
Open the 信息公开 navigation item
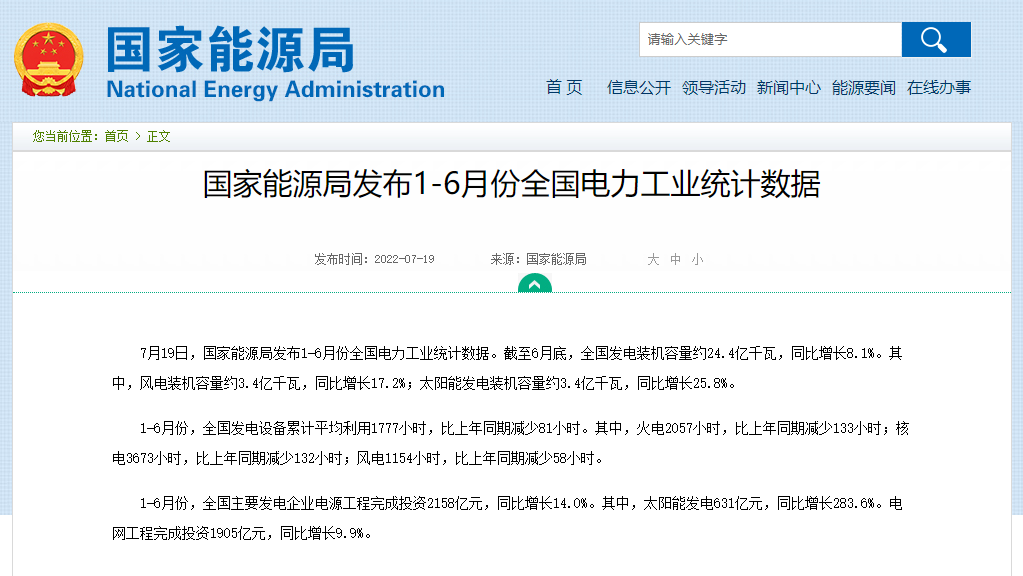tap(639, 87)
